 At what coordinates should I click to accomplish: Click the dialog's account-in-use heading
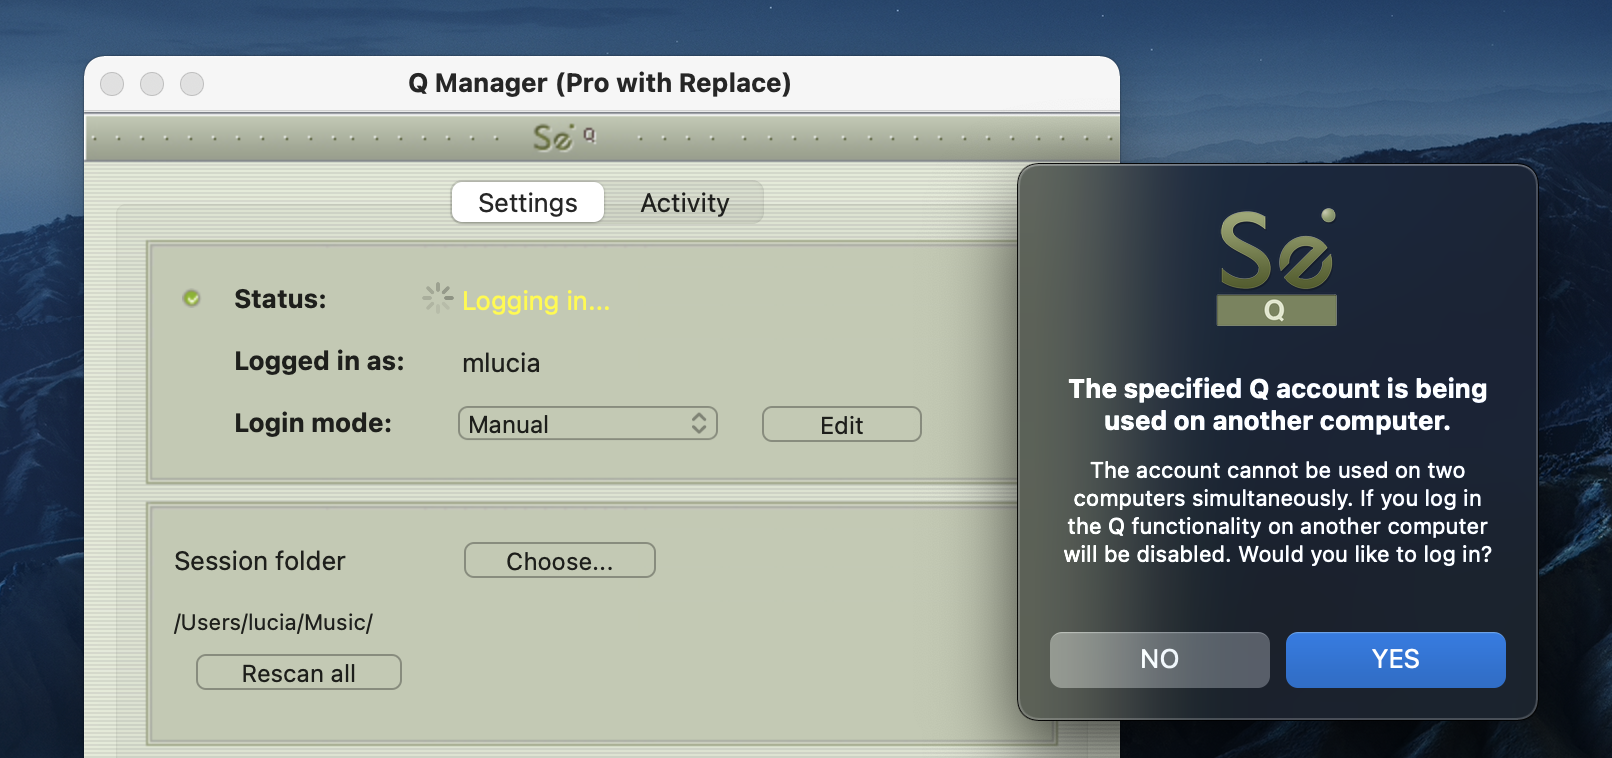(x=1277, y=404)
